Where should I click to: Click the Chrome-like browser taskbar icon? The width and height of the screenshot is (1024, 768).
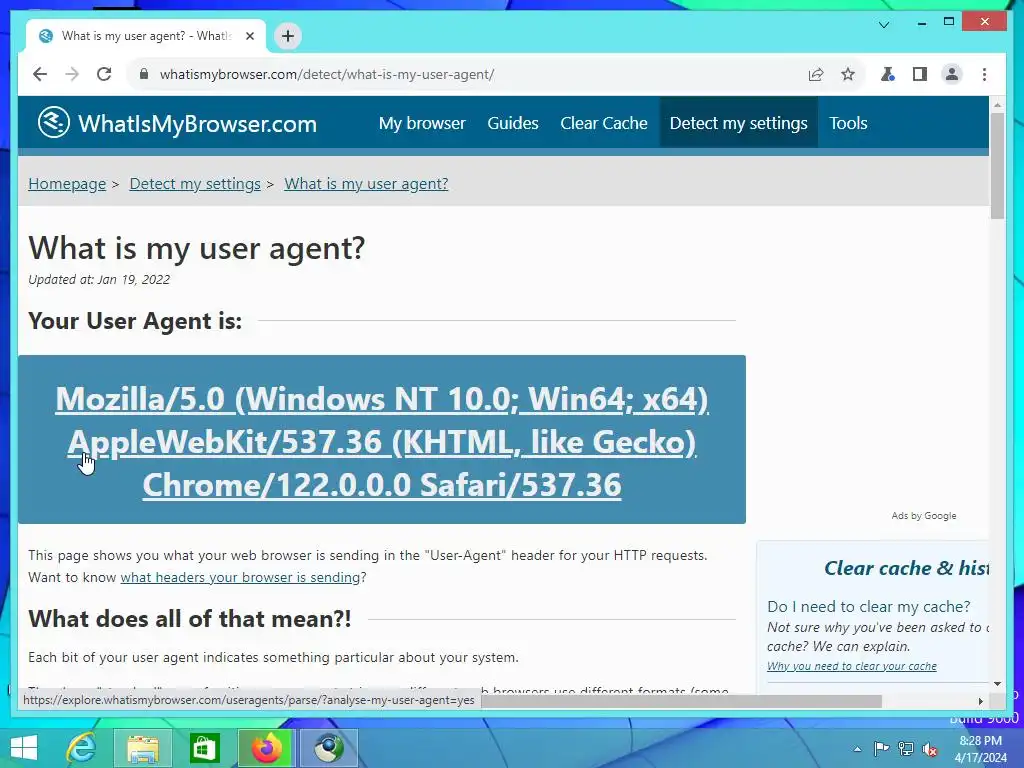coord(328,748)
